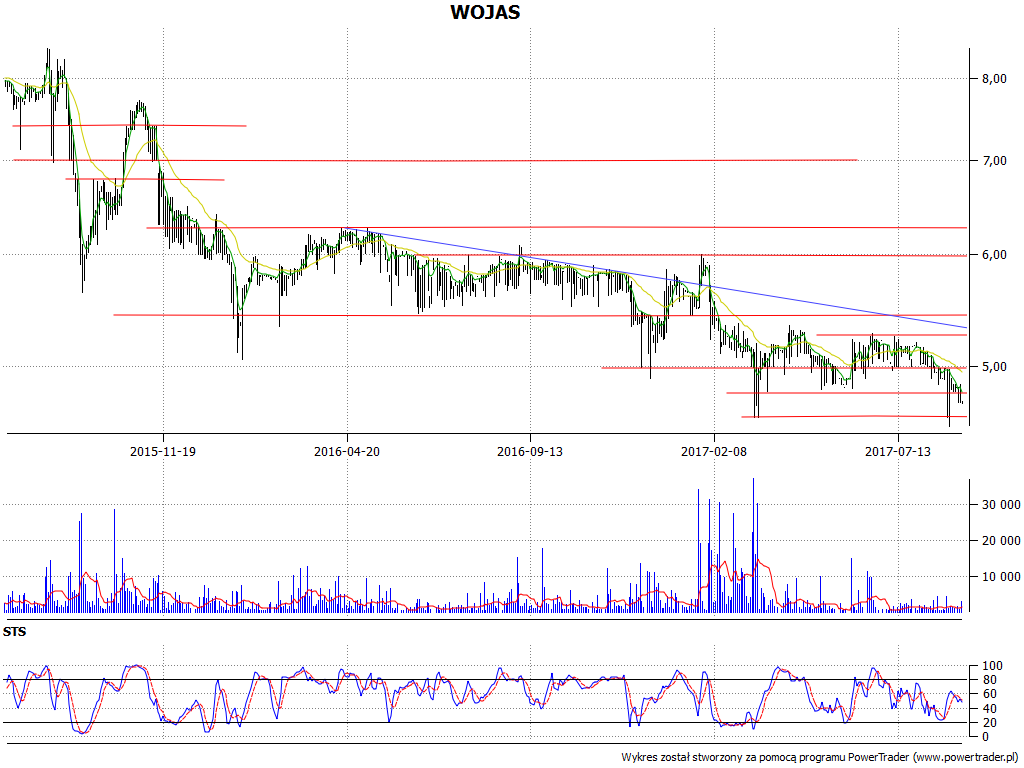The height and width of the screenshot is (768, 1024).
Task: Click the 20 value on STS axis
Action: pos(989,722)
